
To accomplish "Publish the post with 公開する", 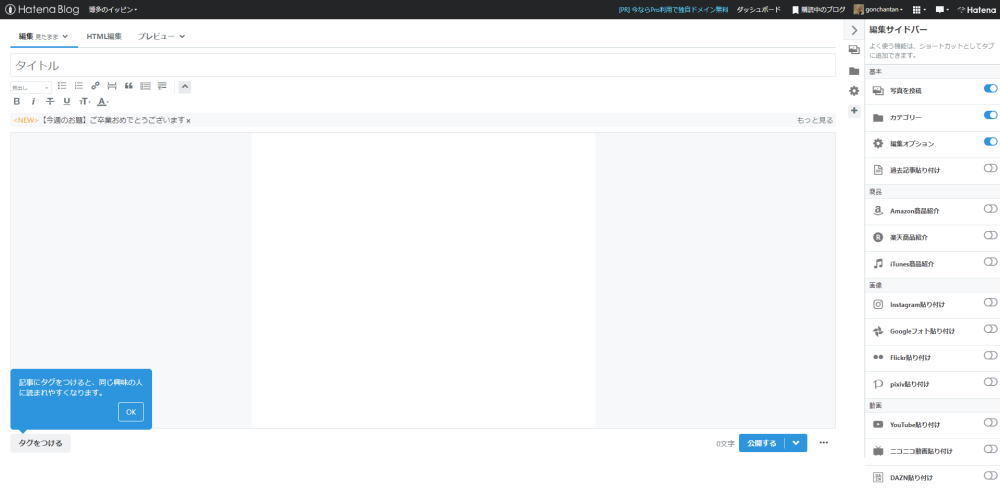I will 762,443.
